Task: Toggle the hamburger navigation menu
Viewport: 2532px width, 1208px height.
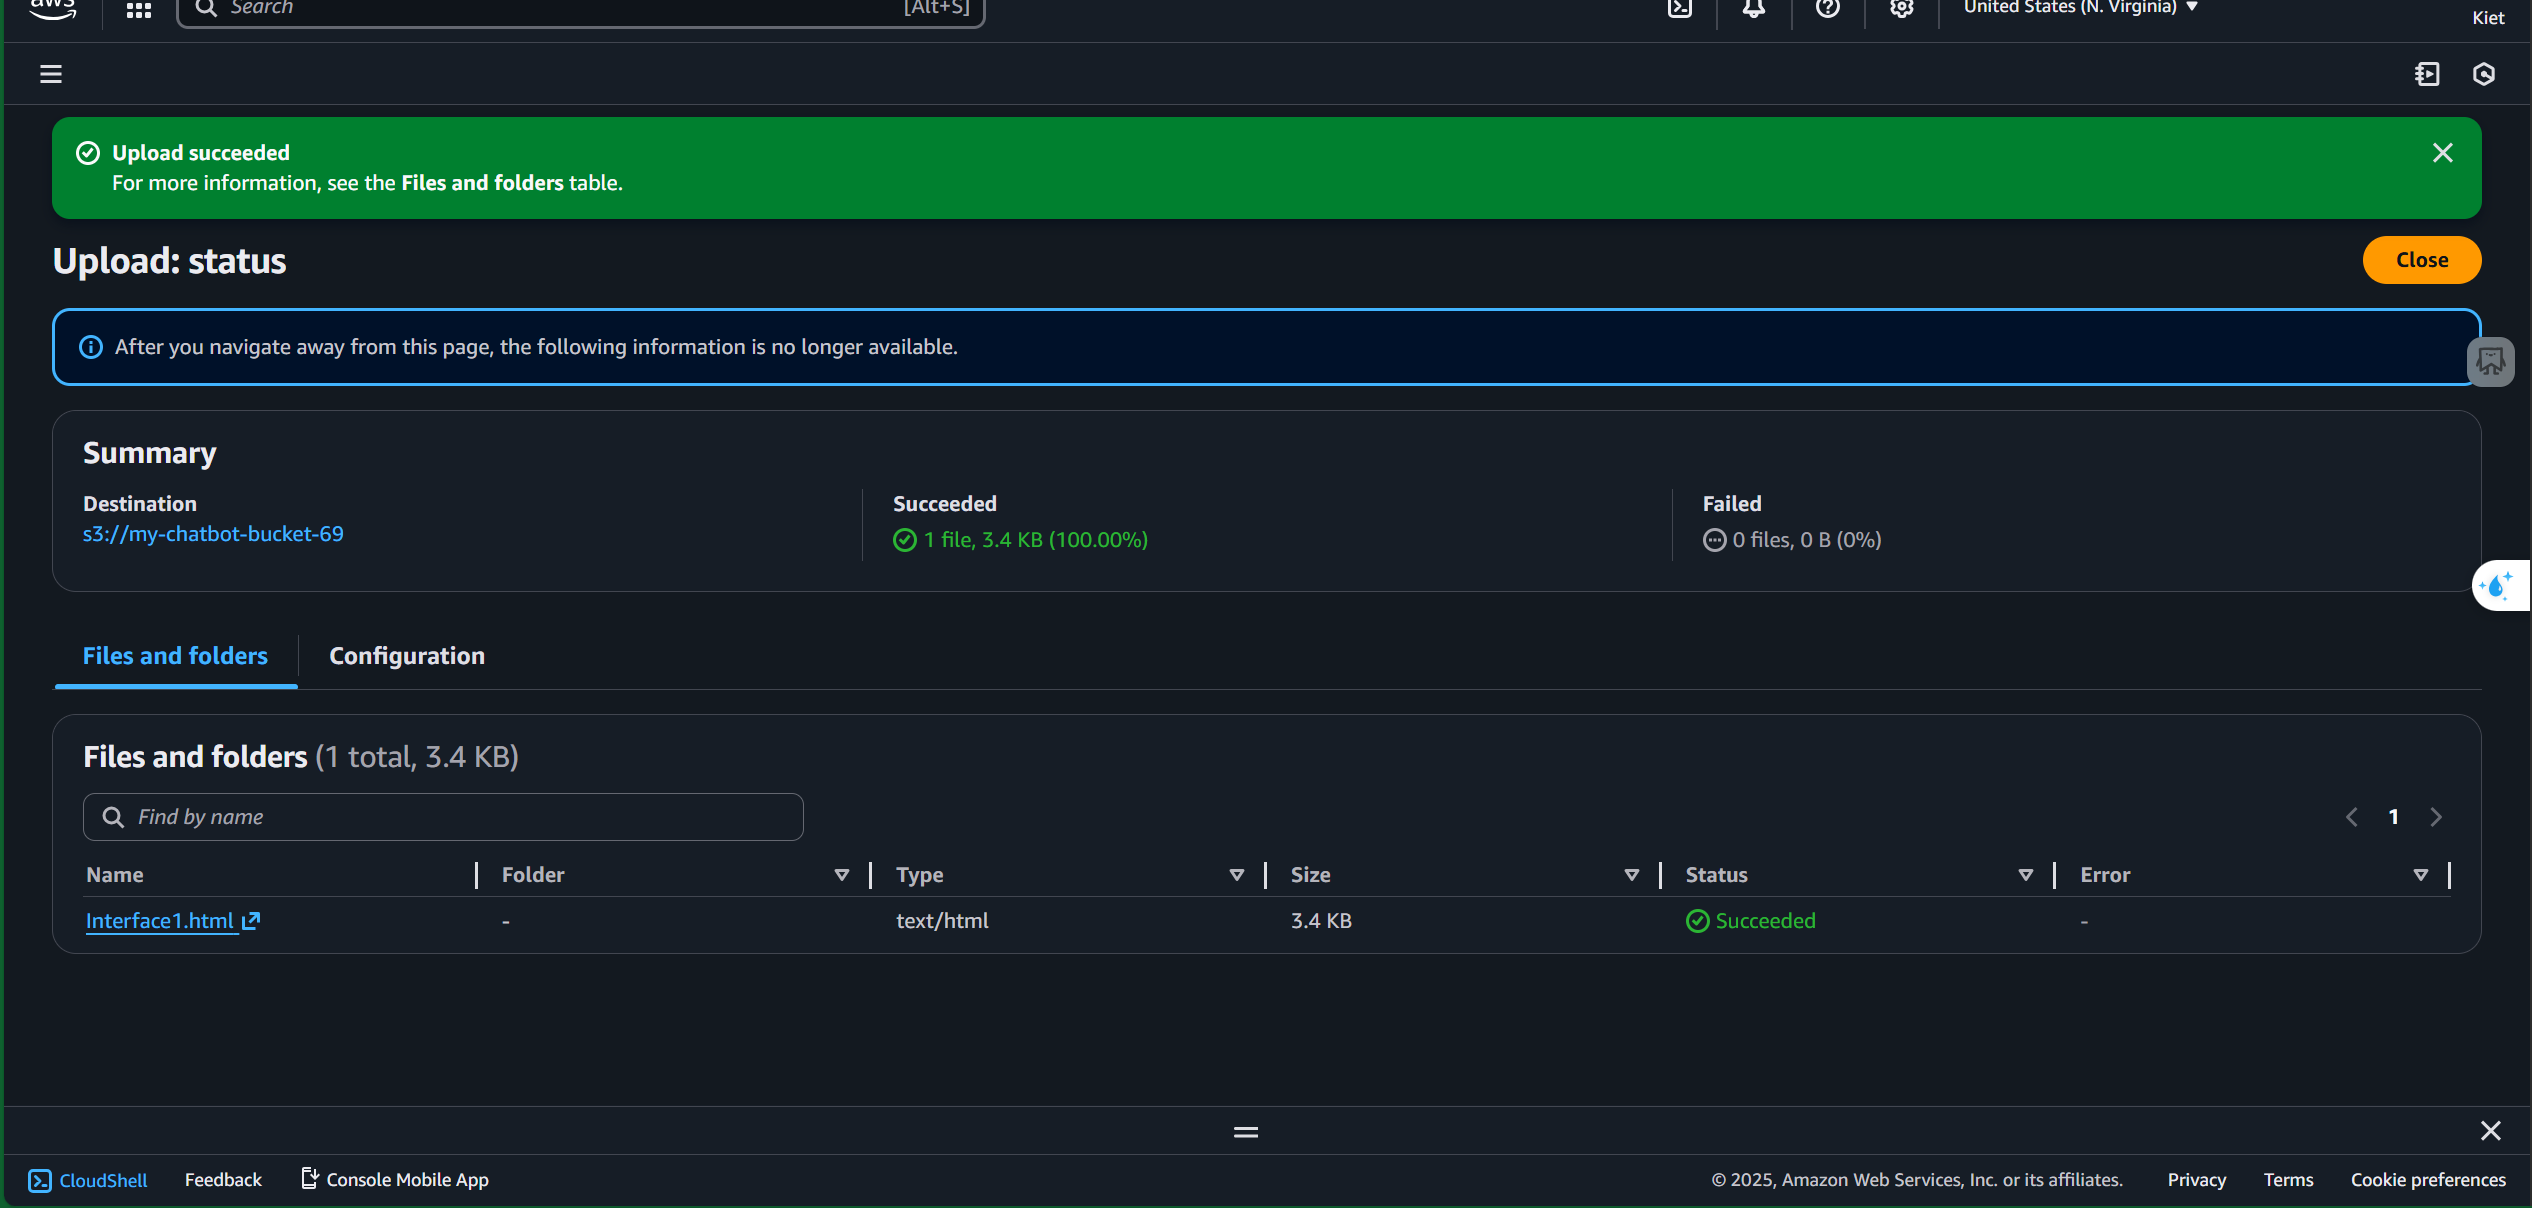Action: 51,74
